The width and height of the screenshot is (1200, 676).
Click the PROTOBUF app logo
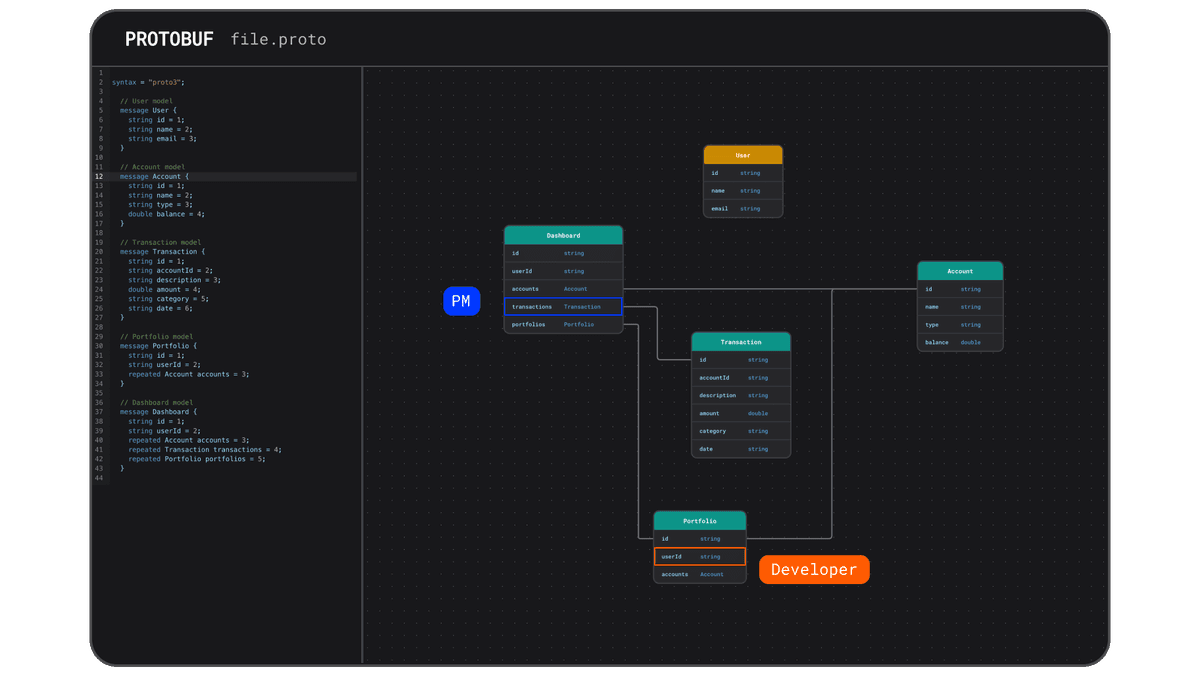[x=169, y=39]
